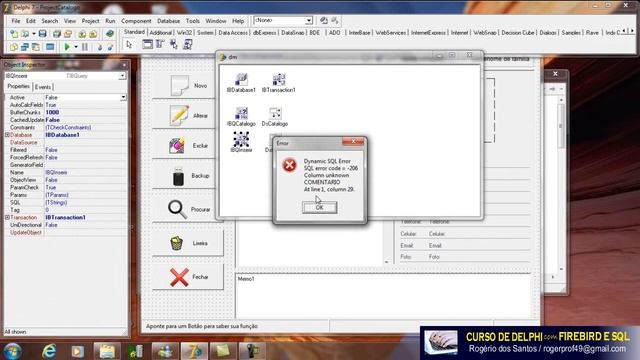Click the Params property (TParams) value

85,195
